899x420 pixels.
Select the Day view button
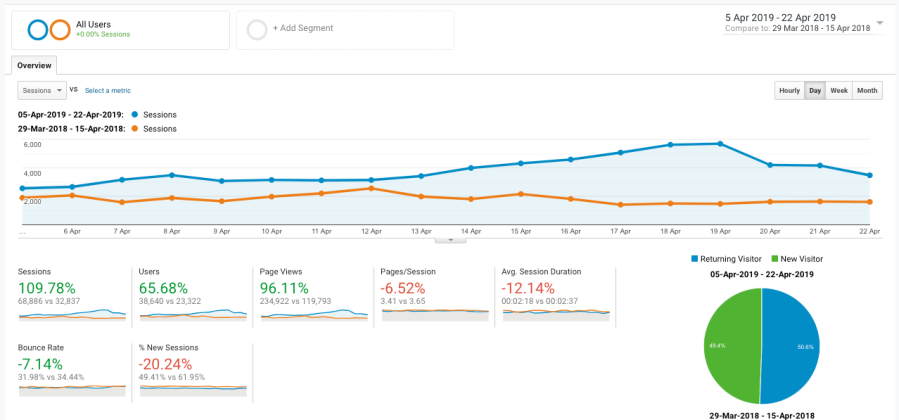(x=815, y=91)
